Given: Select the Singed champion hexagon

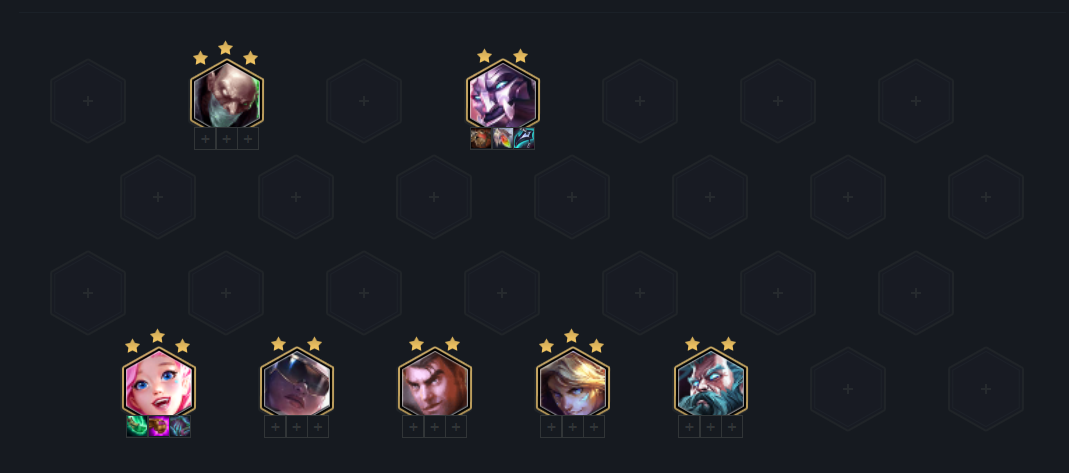Looking at the screenshot, I should point(227,95).
